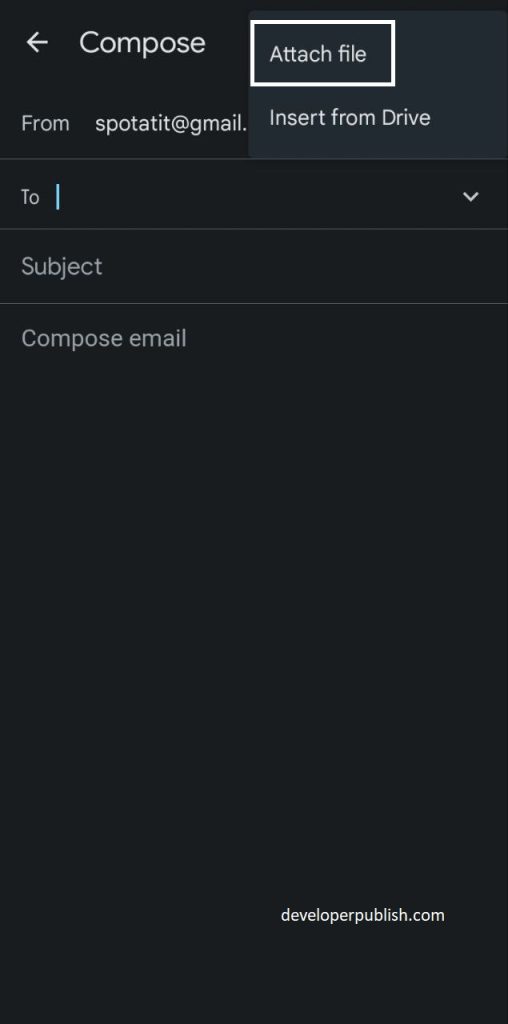Tap the blinking blue cursor in To field
The image size is (508, 1024).
click(x=57, y=197)
